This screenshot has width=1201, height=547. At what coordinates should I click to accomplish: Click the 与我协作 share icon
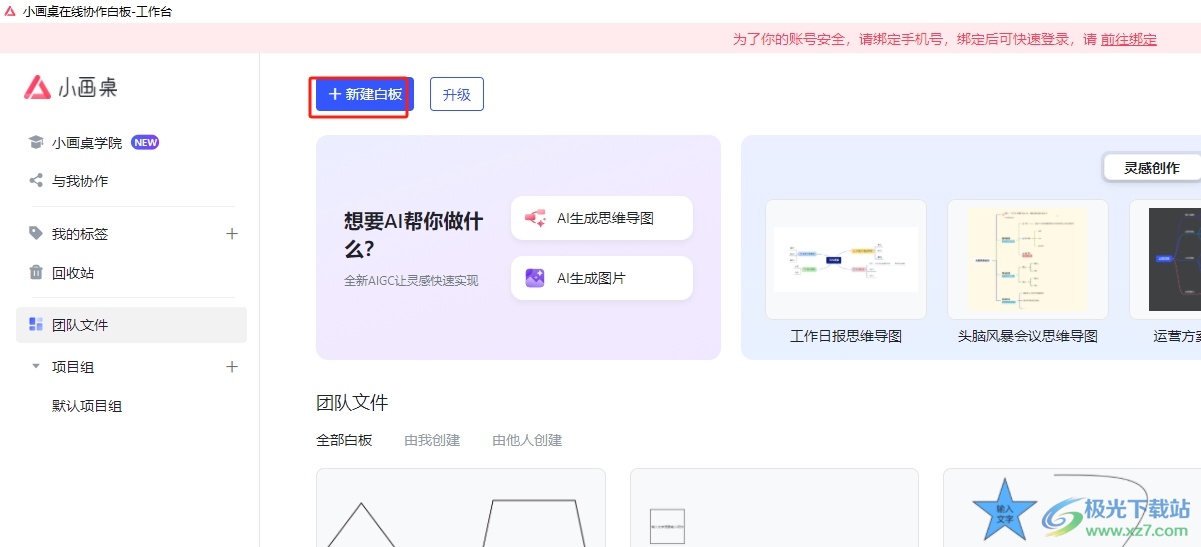tap(36, 181)
